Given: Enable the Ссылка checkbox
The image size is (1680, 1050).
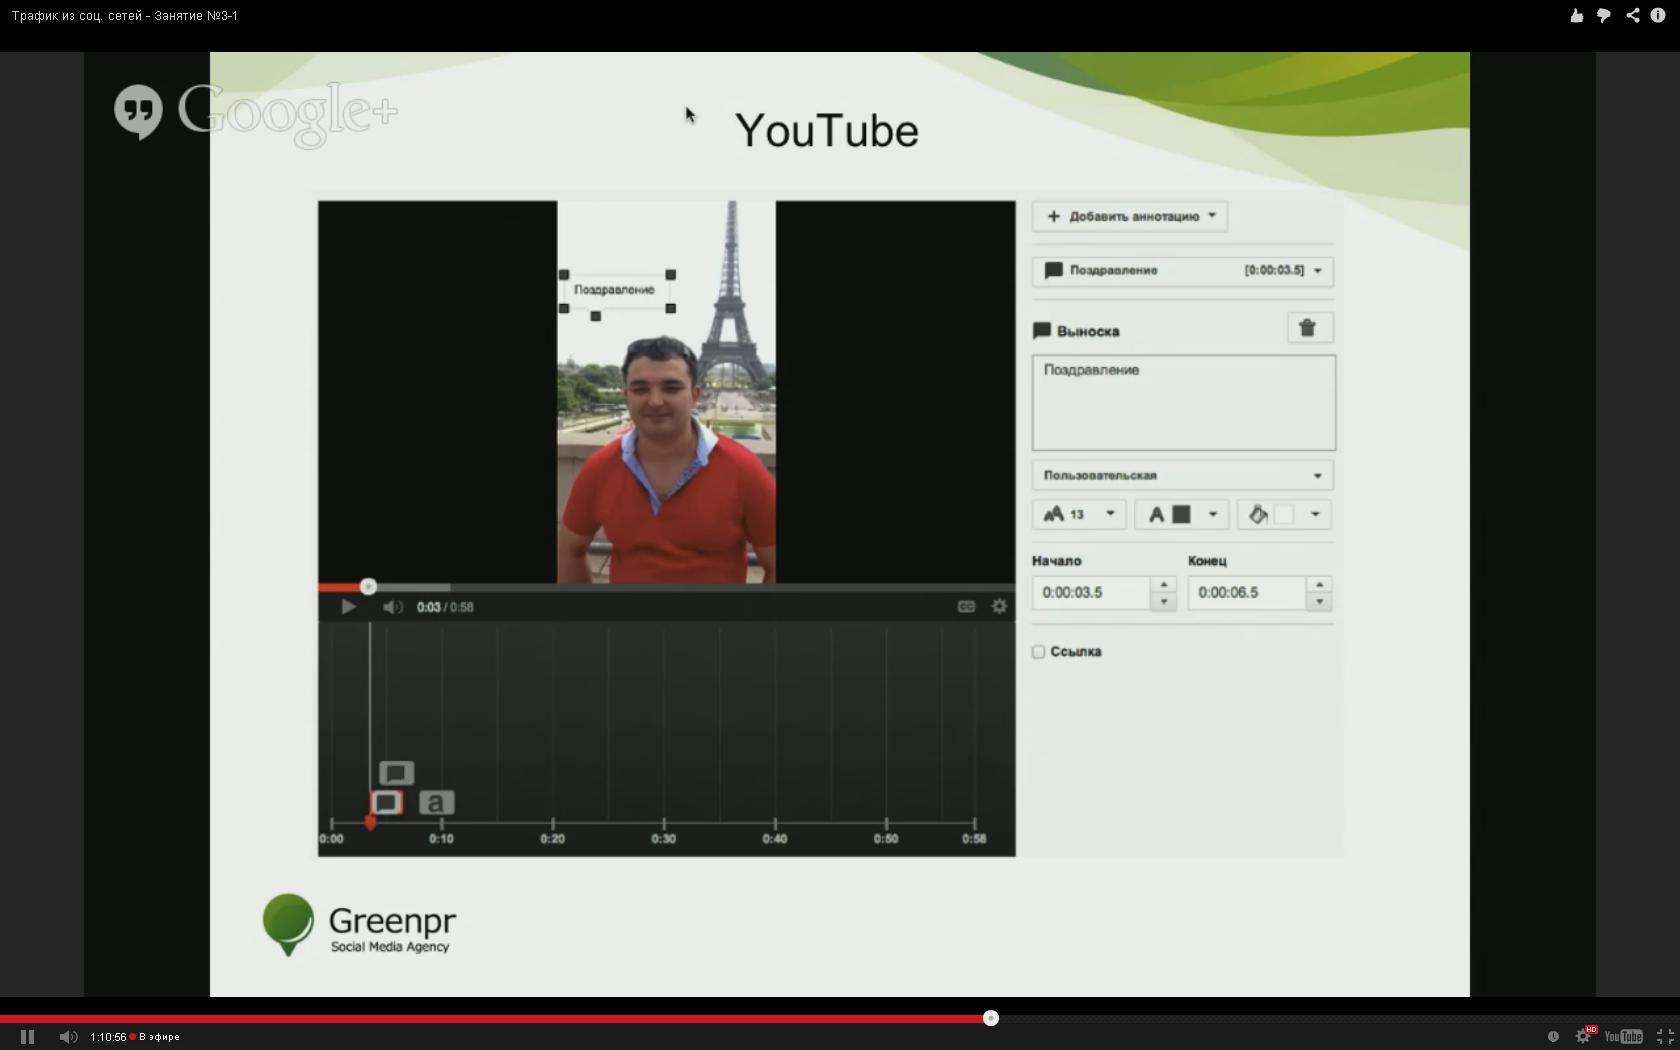Looking at the screenshot, I should [1038, 652].
